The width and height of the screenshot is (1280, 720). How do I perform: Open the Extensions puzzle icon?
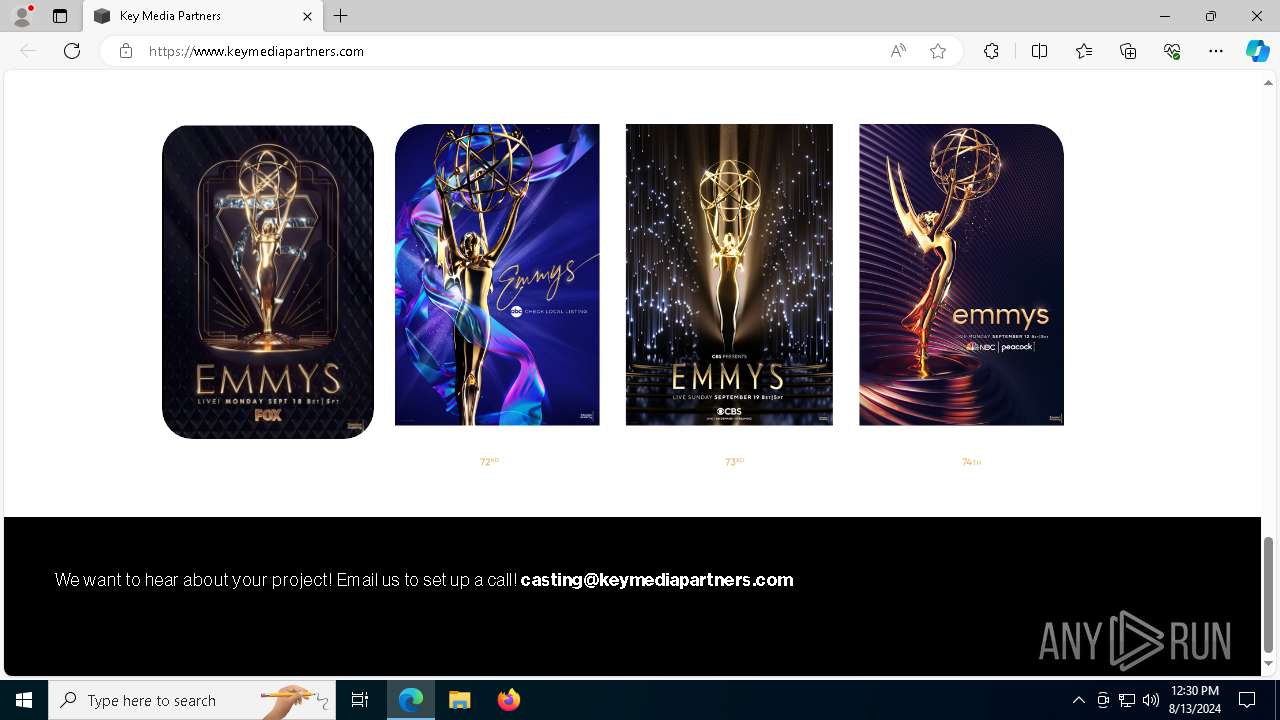(x=991, y=51)
